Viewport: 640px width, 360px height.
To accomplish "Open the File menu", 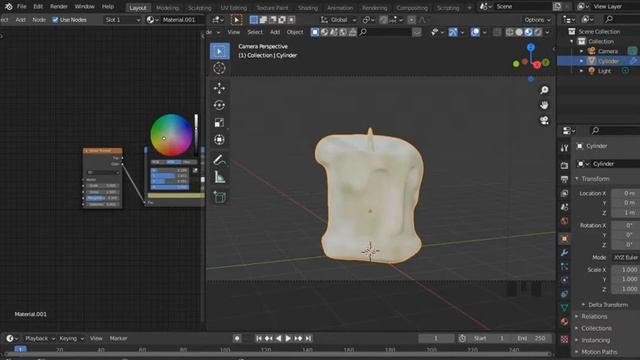I will (x=21, y=7).
